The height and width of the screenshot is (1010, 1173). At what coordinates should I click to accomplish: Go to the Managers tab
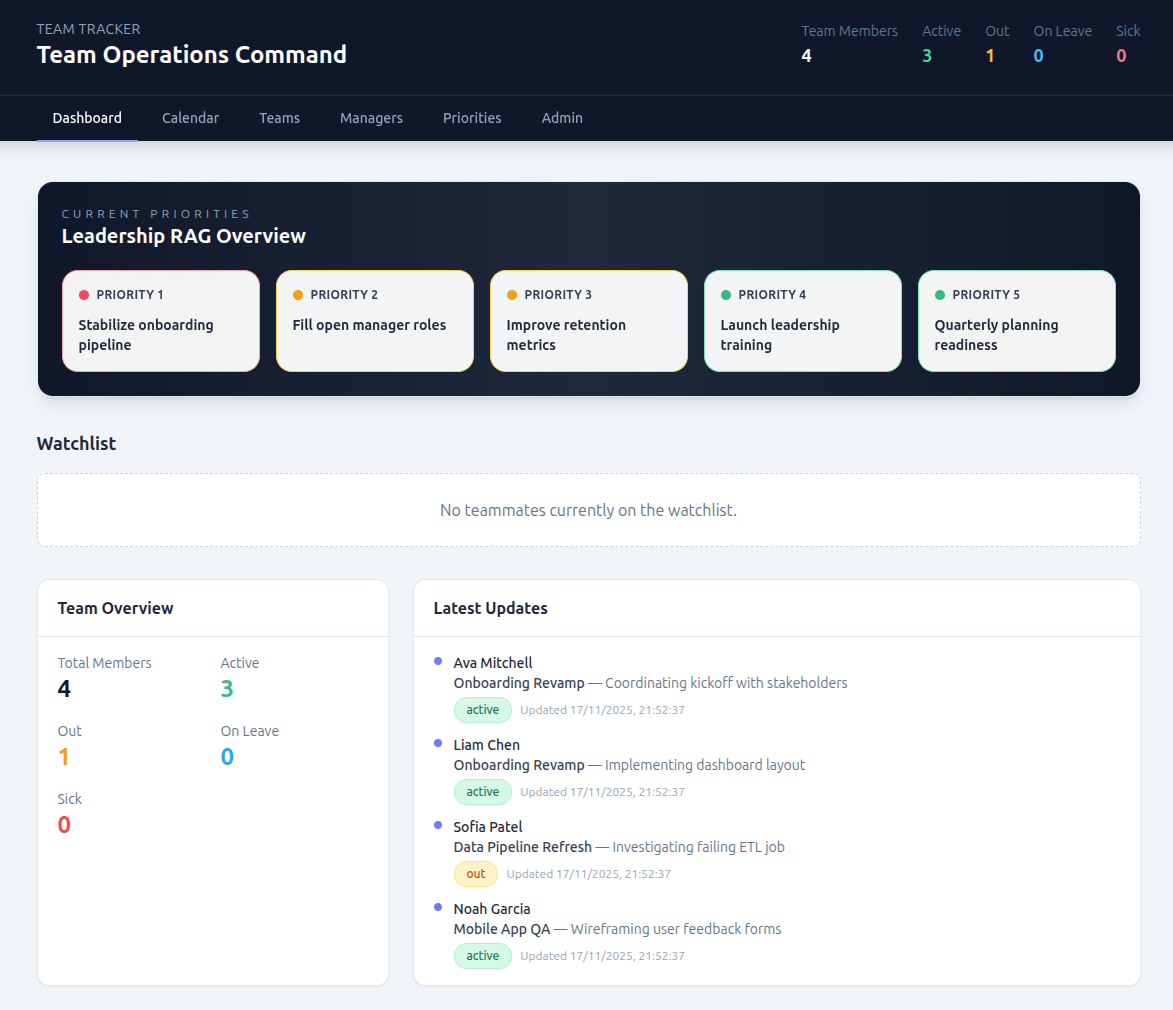pyautogui.click(x=371, y=118)
